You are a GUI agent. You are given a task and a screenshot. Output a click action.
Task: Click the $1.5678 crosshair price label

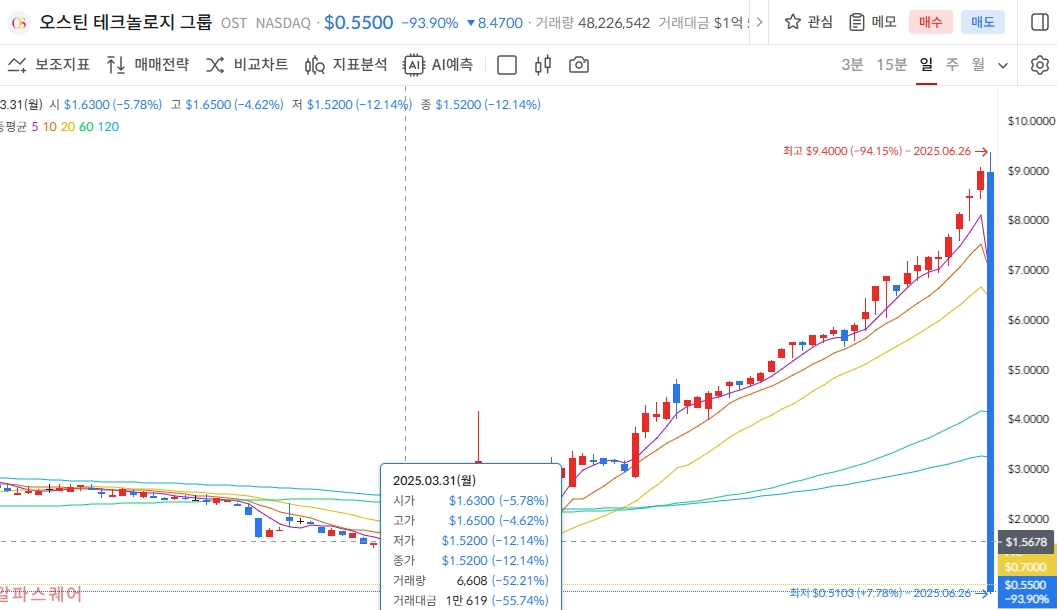tap(1026, 541)
